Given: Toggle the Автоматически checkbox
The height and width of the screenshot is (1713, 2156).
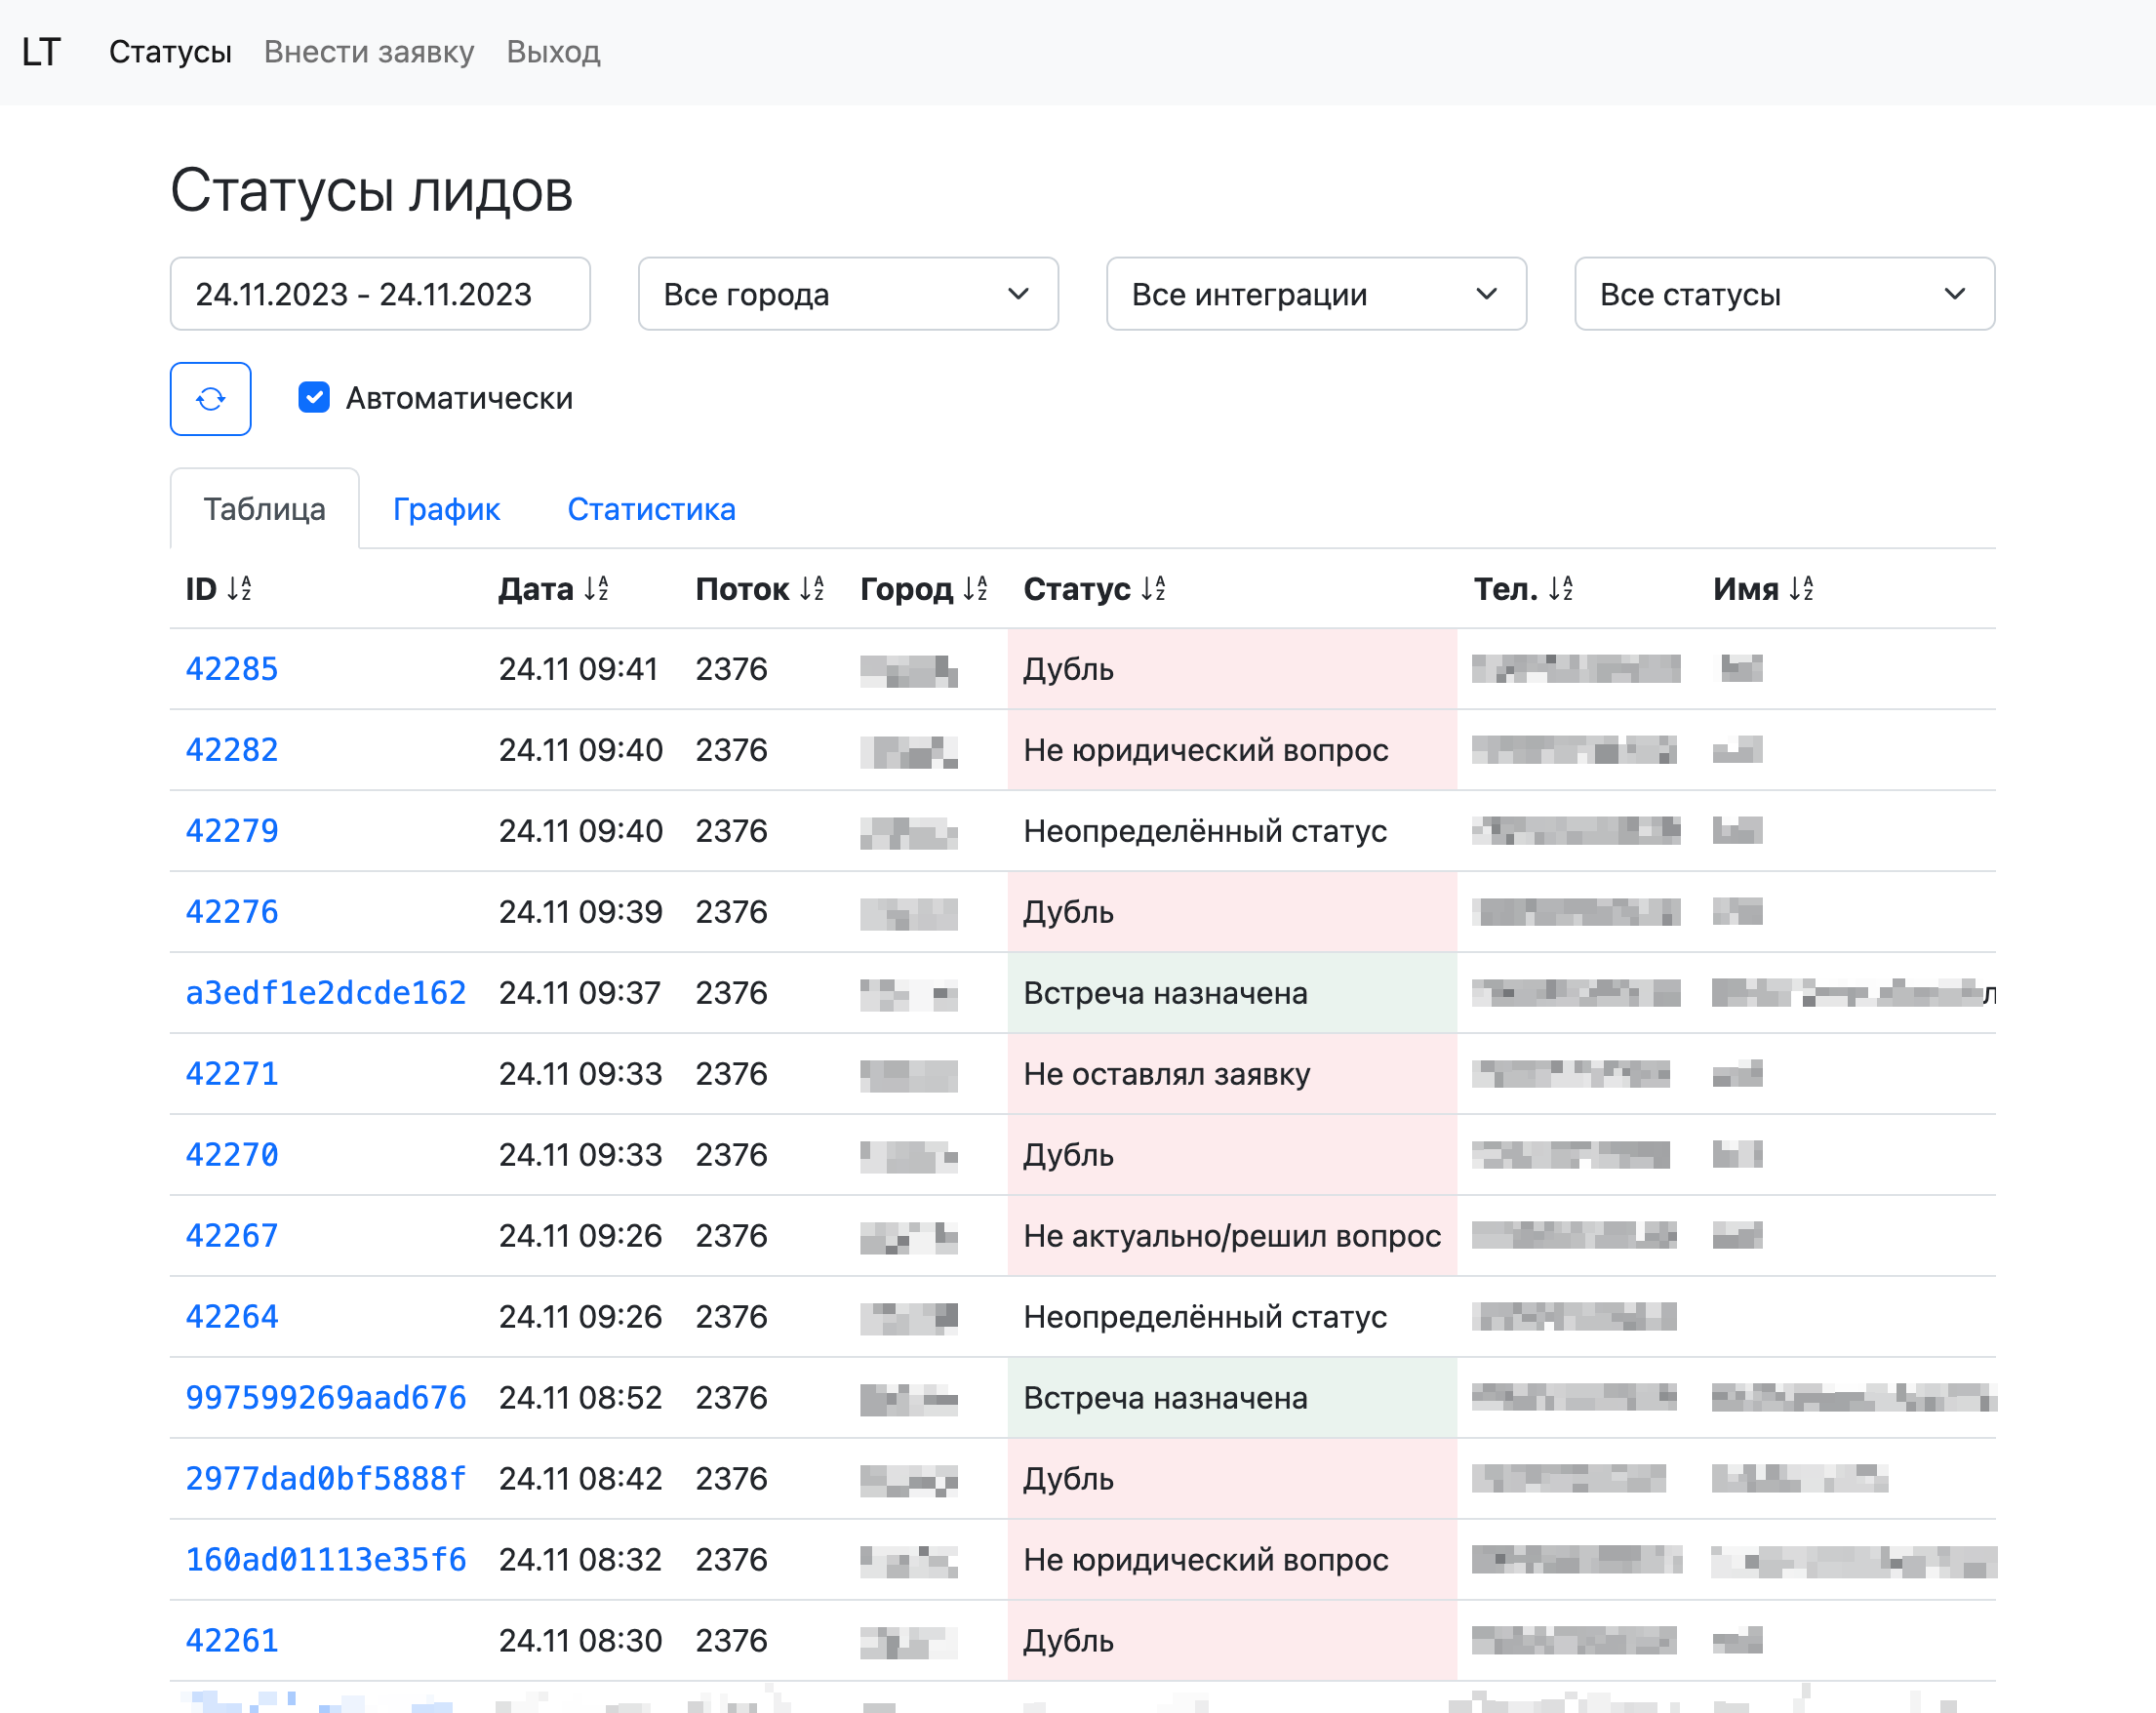Looking at the screenshot, I should [314, 398].
